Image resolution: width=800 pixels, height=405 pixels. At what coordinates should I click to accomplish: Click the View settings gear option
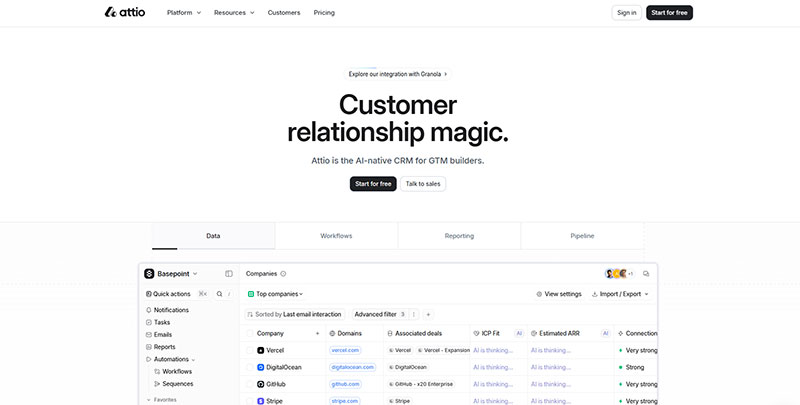pyautogui.click(x=559, y=294)
